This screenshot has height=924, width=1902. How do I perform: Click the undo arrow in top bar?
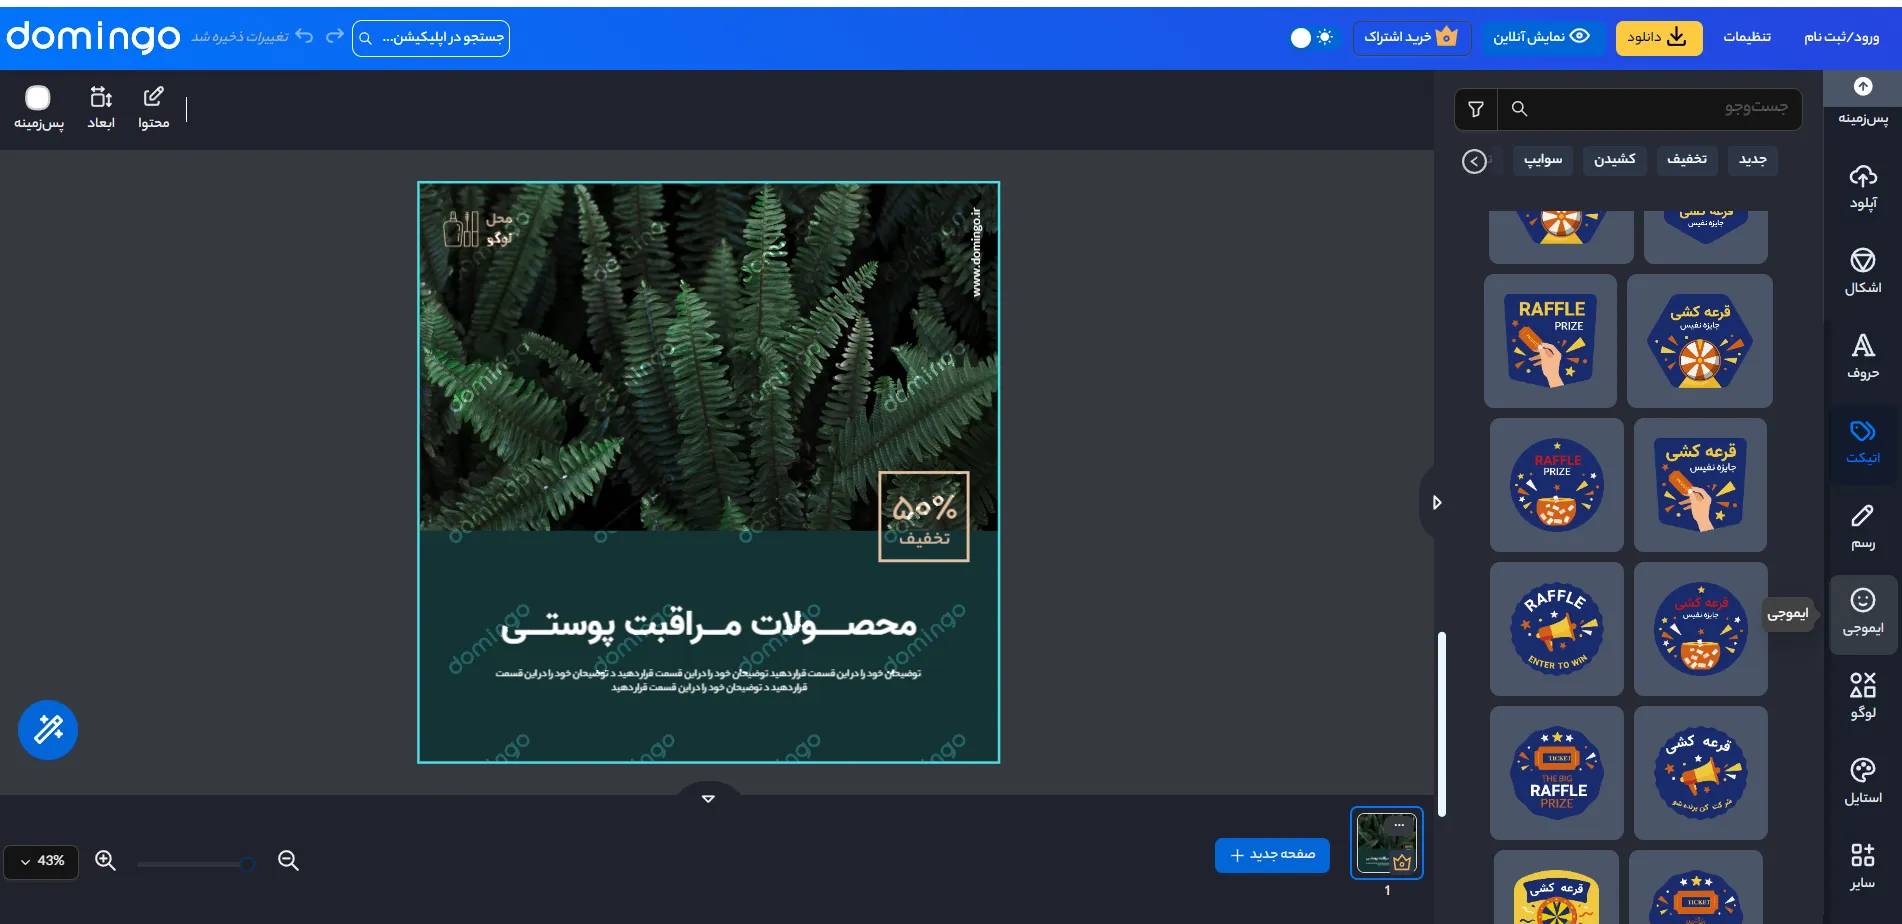coord(305,36)
